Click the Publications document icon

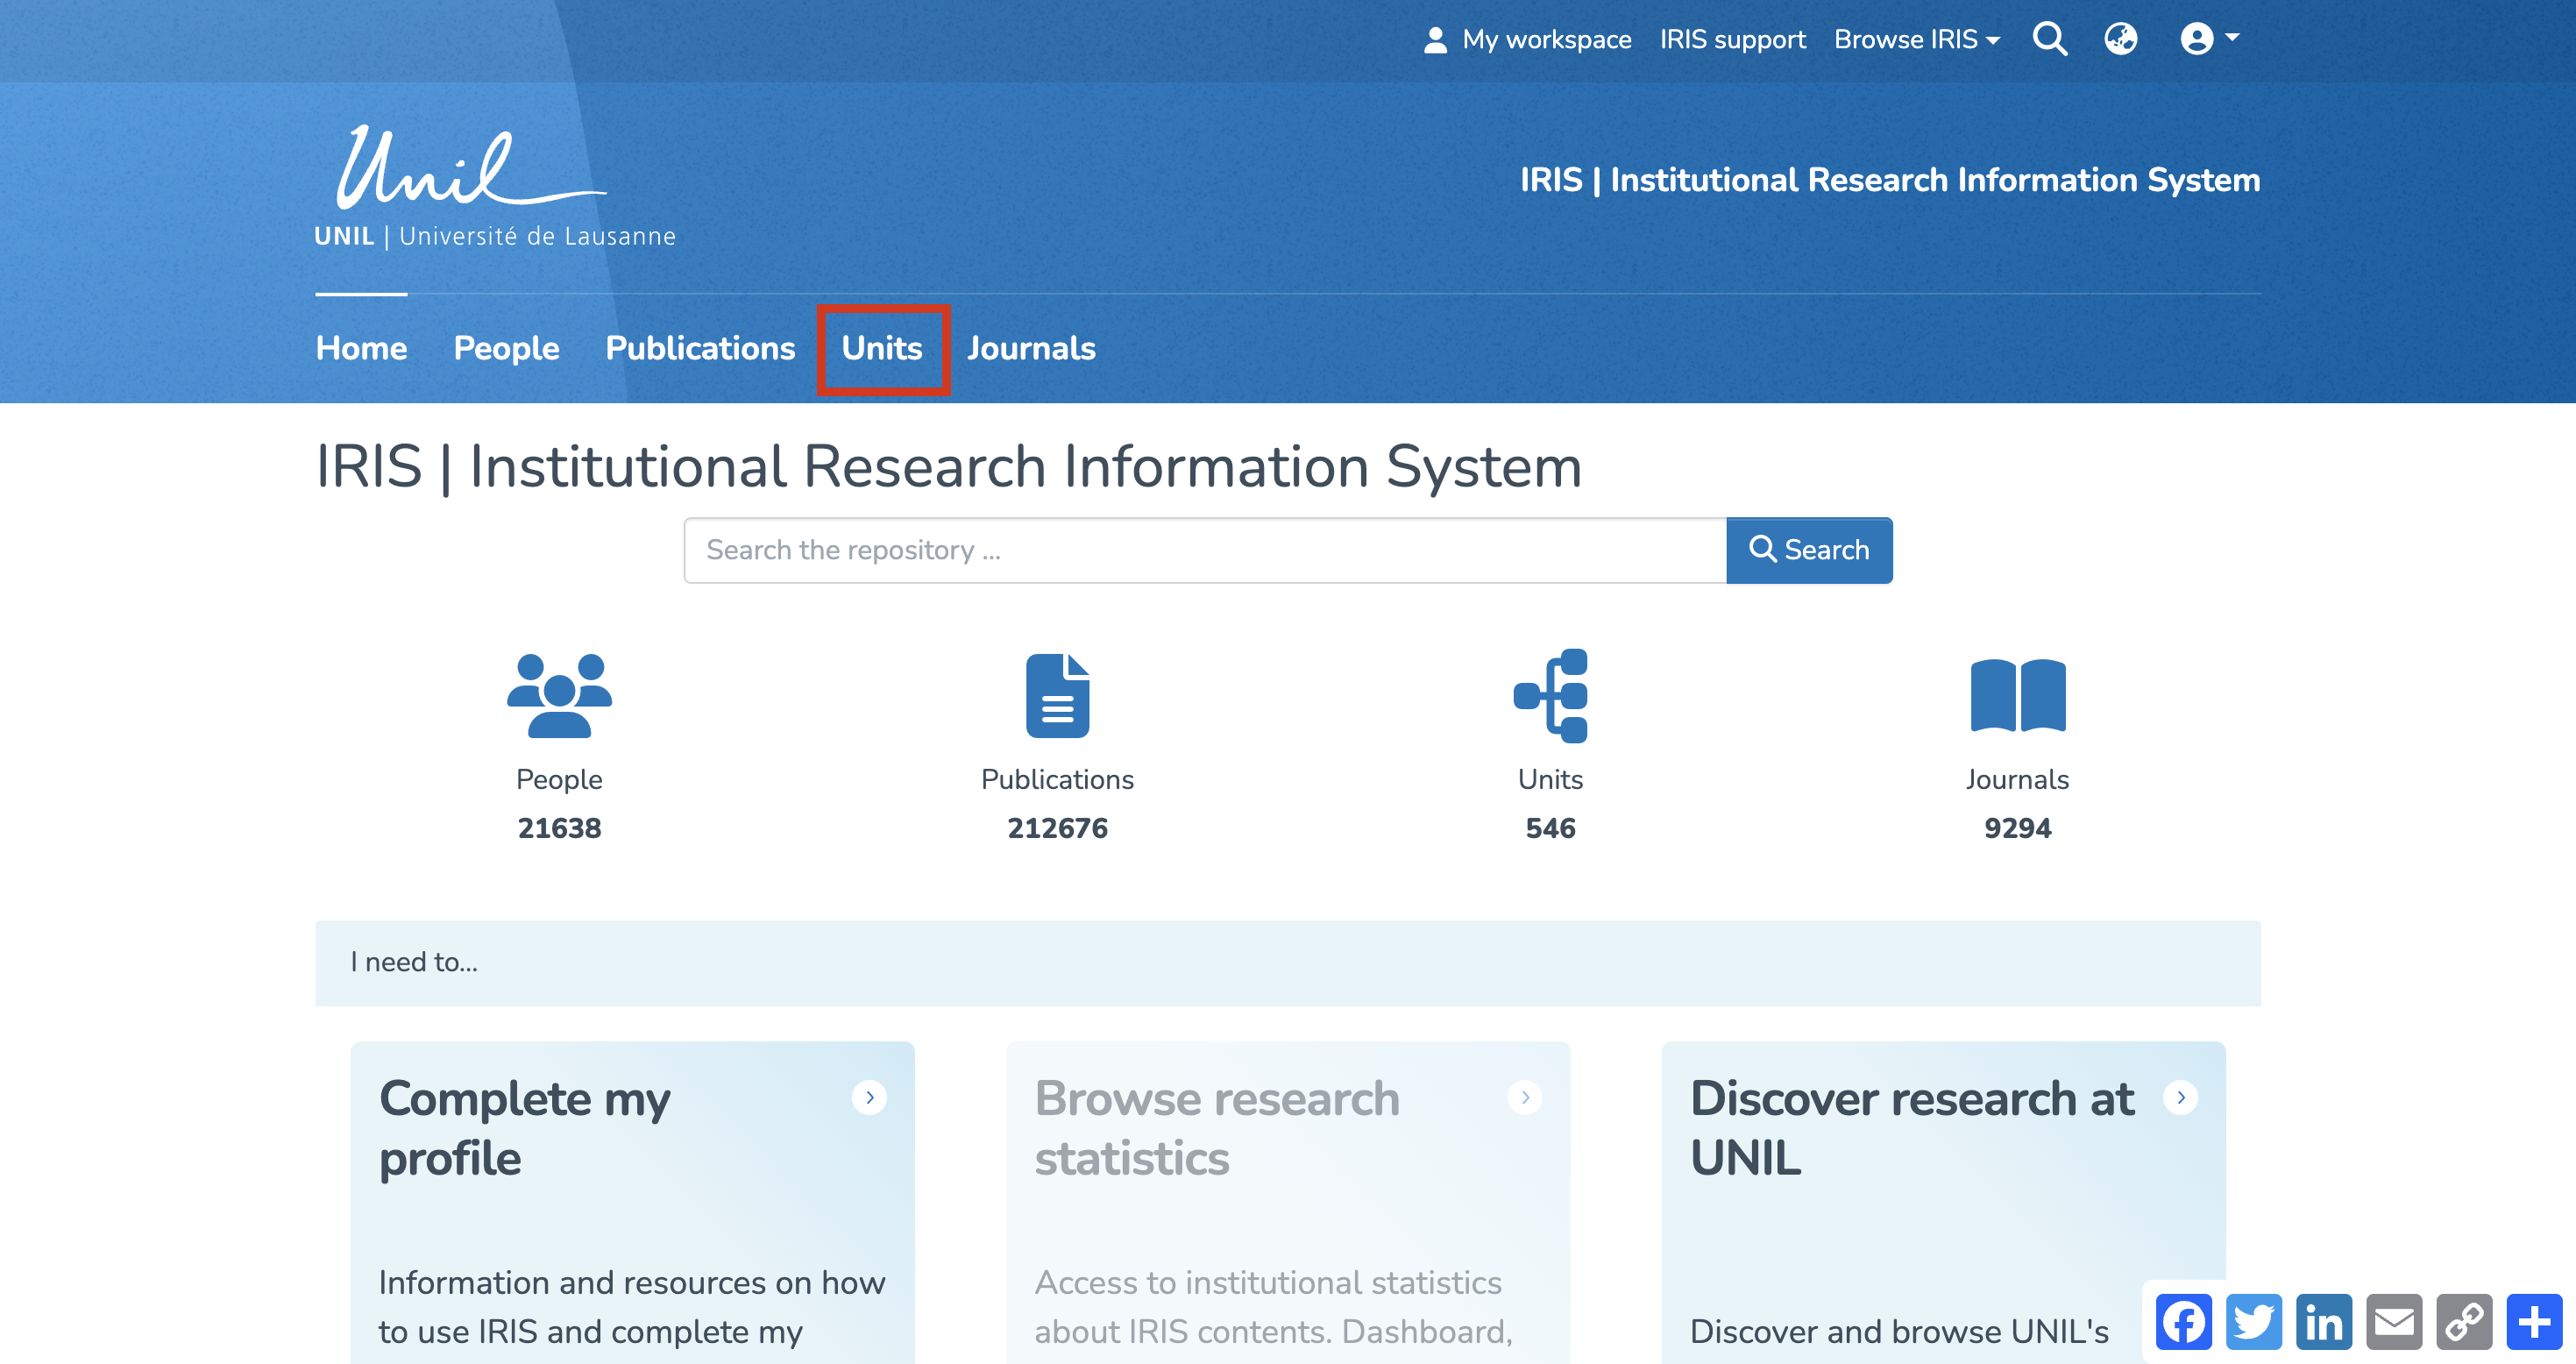[1057, 695]
